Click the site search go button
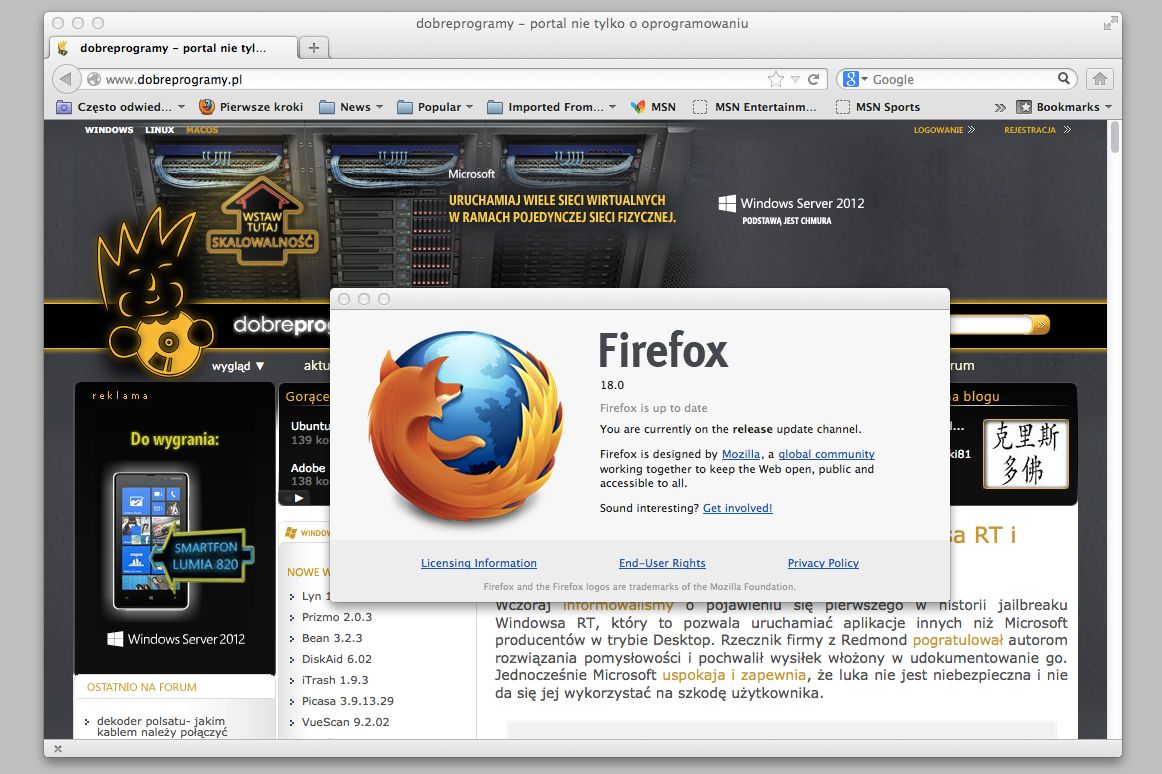The width and height of the screenshot is (1162, 774). coord(1041,324)
